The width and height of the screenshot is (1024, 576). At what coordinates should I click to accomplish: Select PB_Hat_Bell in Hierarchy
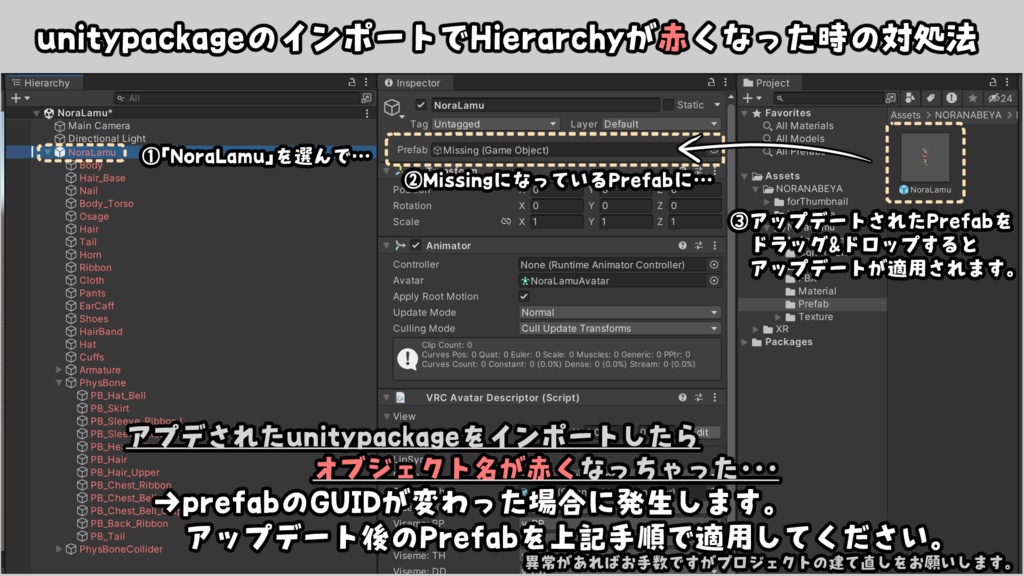click(x=118, y=396)
